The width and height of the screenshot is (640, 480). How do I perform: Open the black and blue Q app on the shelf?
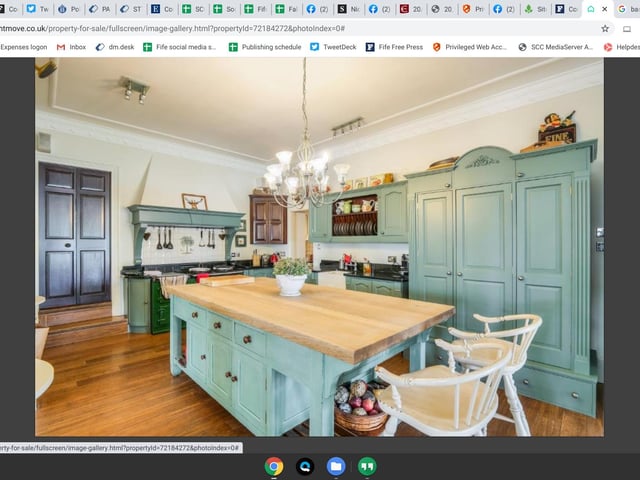[x=305, y=466]
